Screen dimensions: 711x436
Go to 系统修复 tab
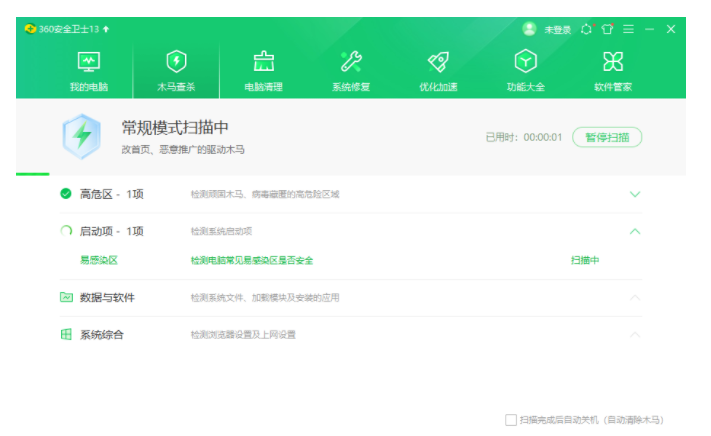[x=351, y=71]
